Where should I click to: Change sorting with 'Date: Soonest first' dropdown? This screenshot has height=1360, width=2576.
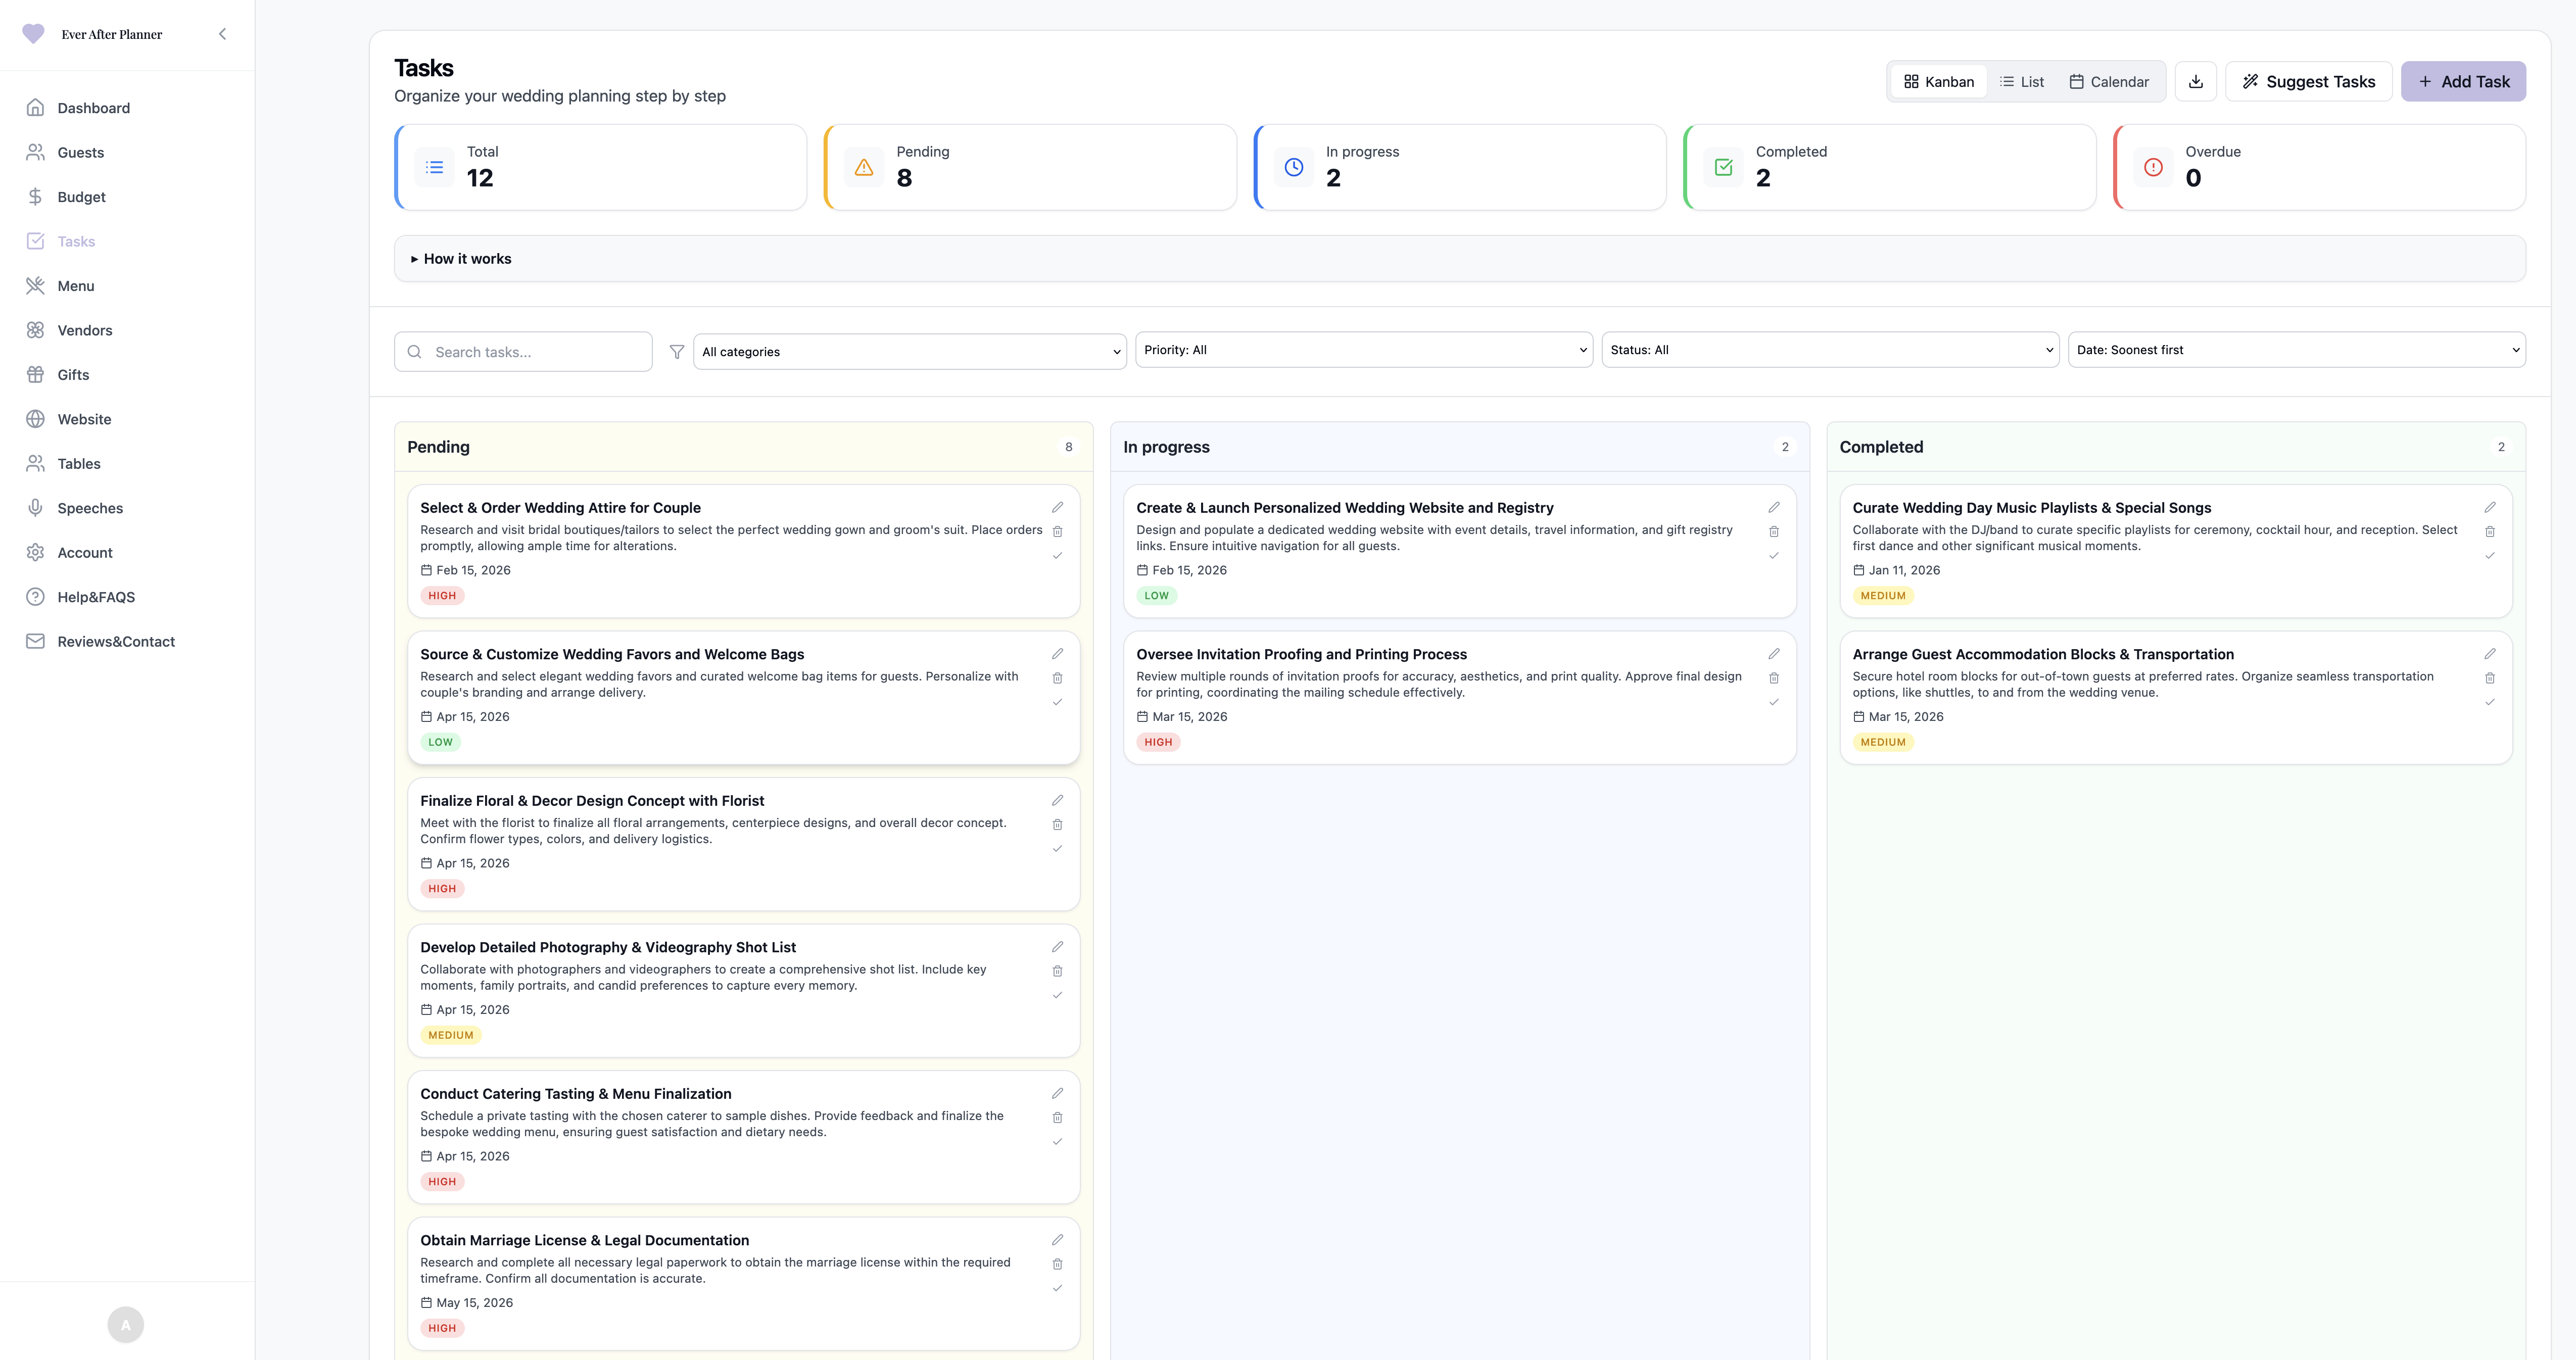pos(2296,349)
